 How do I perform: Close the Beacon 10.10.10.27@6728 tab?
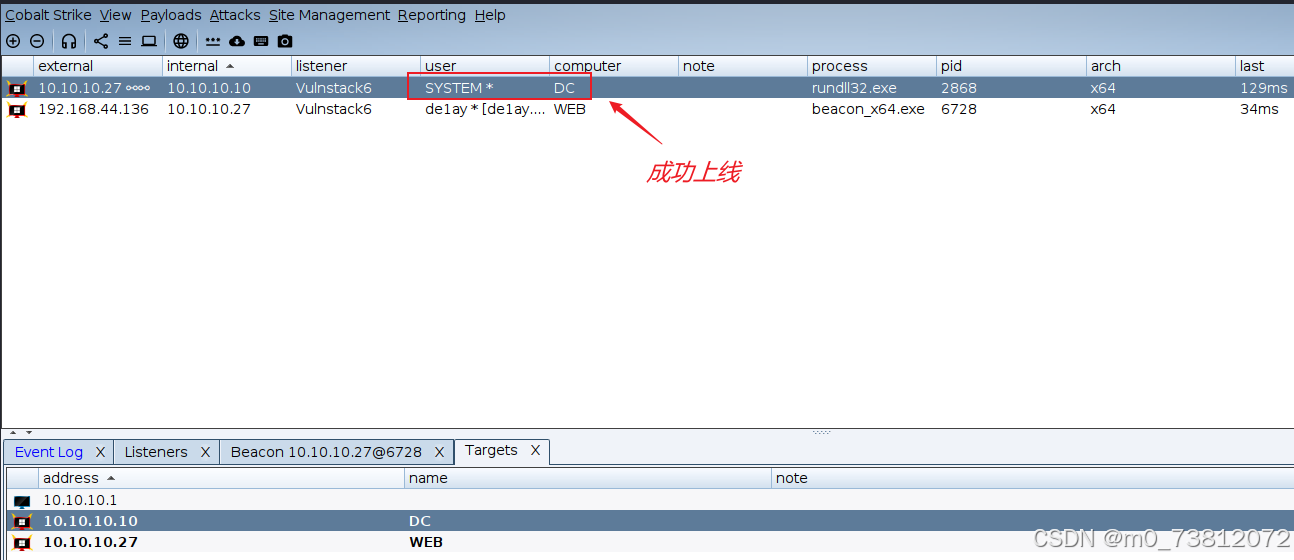(x=439, y=452)
